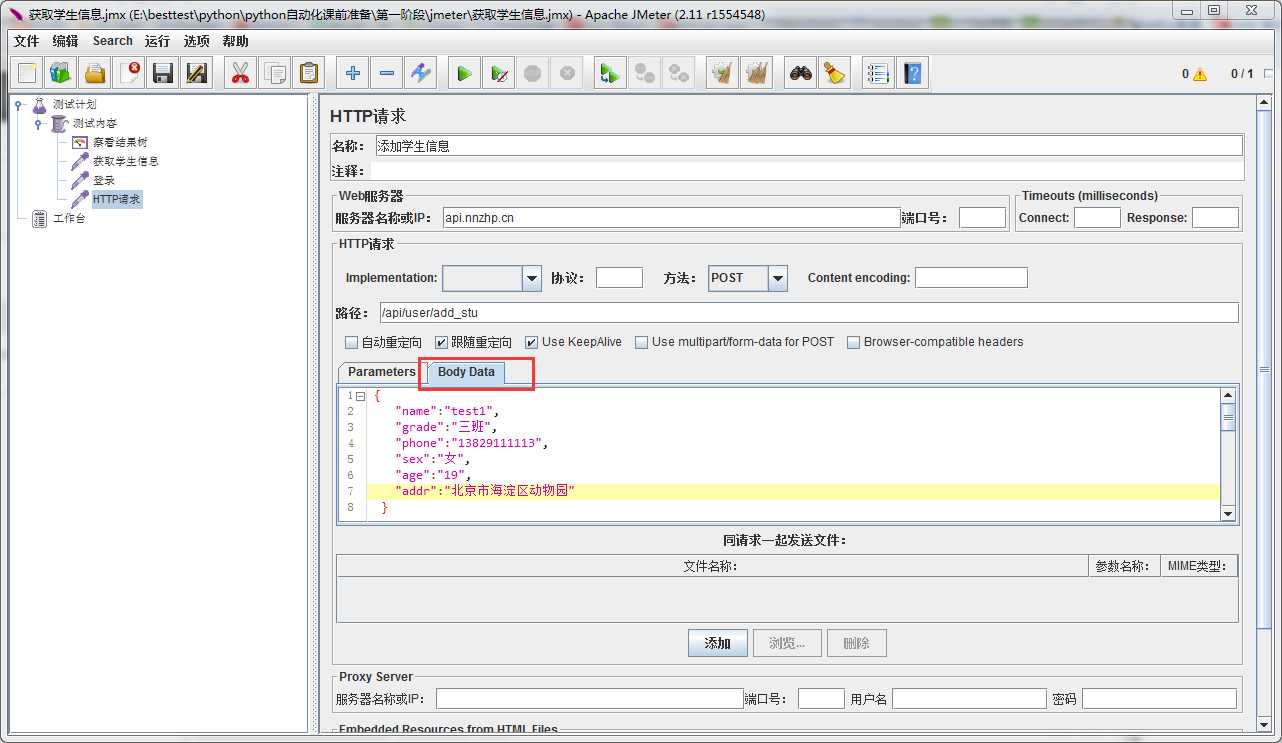This screenshot has height=743, width=1282.
Task: Click the 添加 button under files table
Action: 717,643
